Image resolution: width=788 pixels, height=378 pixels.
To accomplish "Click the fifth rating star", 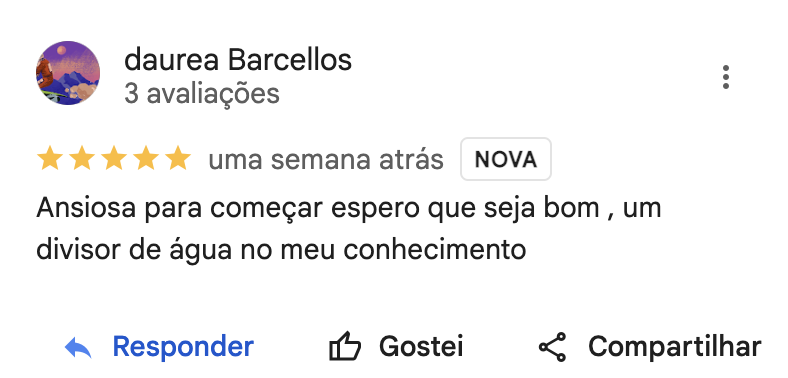I will click(178, 158).
